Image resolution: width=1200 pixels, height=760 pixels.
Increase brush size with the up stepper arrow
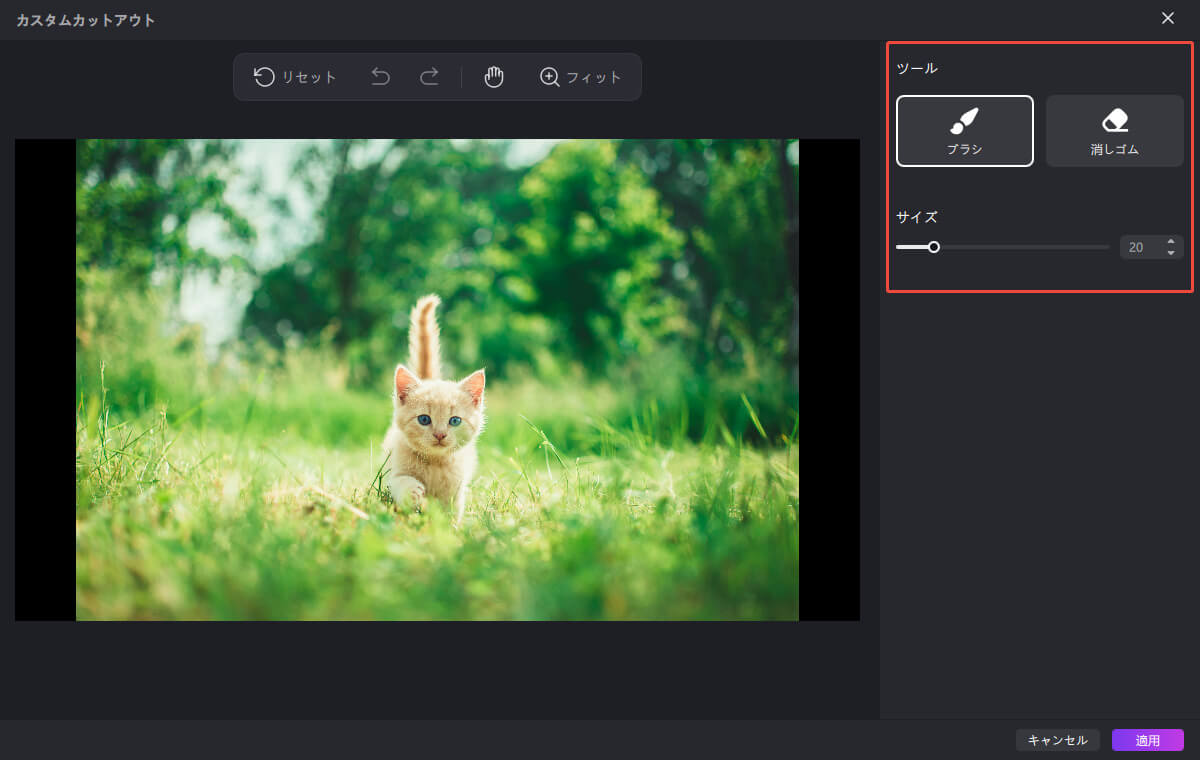[x=1171, y=241]
